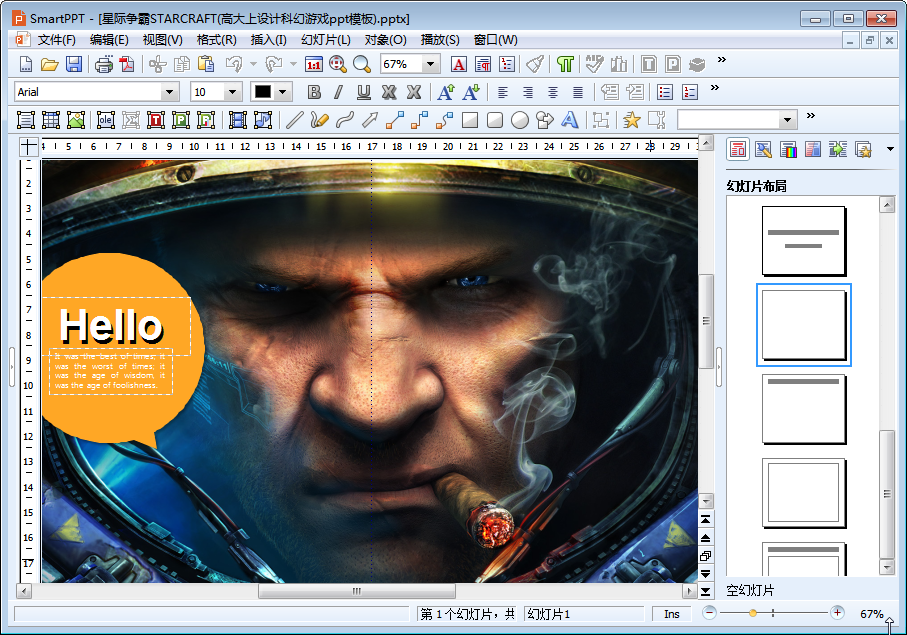Click the Save document icon
Image resolution: width=907 pixels, height=635 pixels.
point(74,64)
